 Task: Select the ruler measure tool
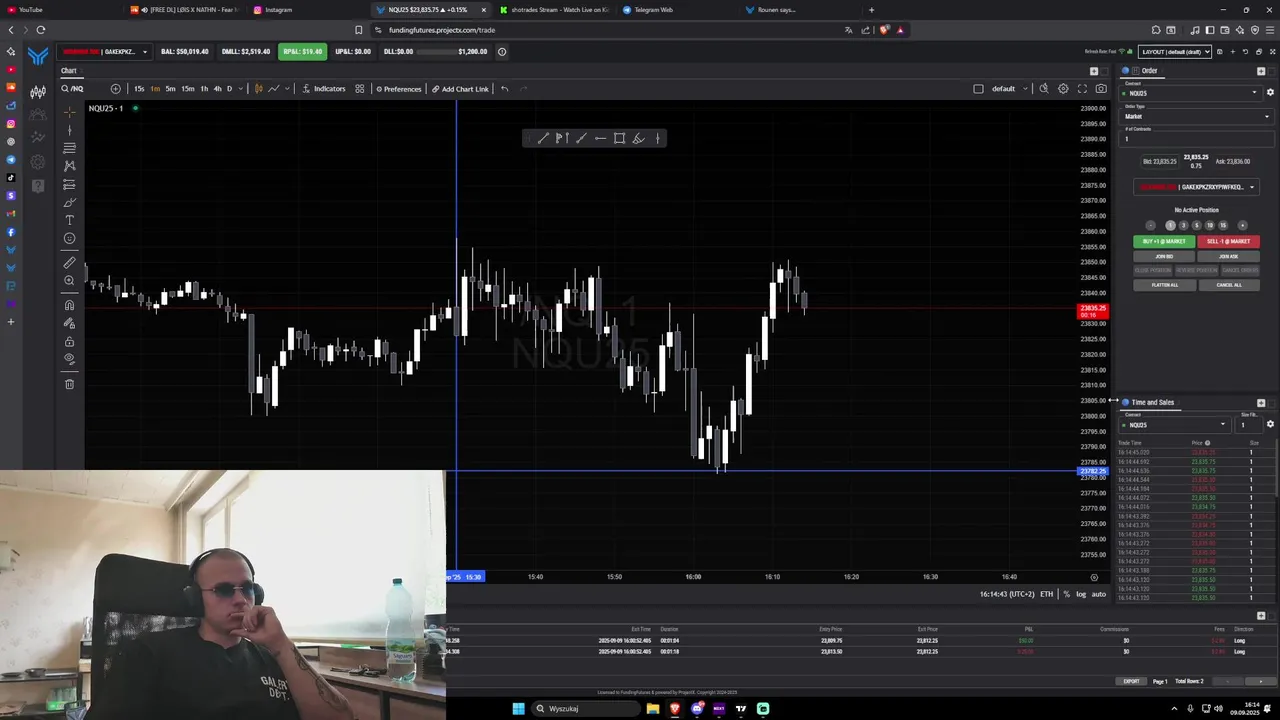coord(69,263)
